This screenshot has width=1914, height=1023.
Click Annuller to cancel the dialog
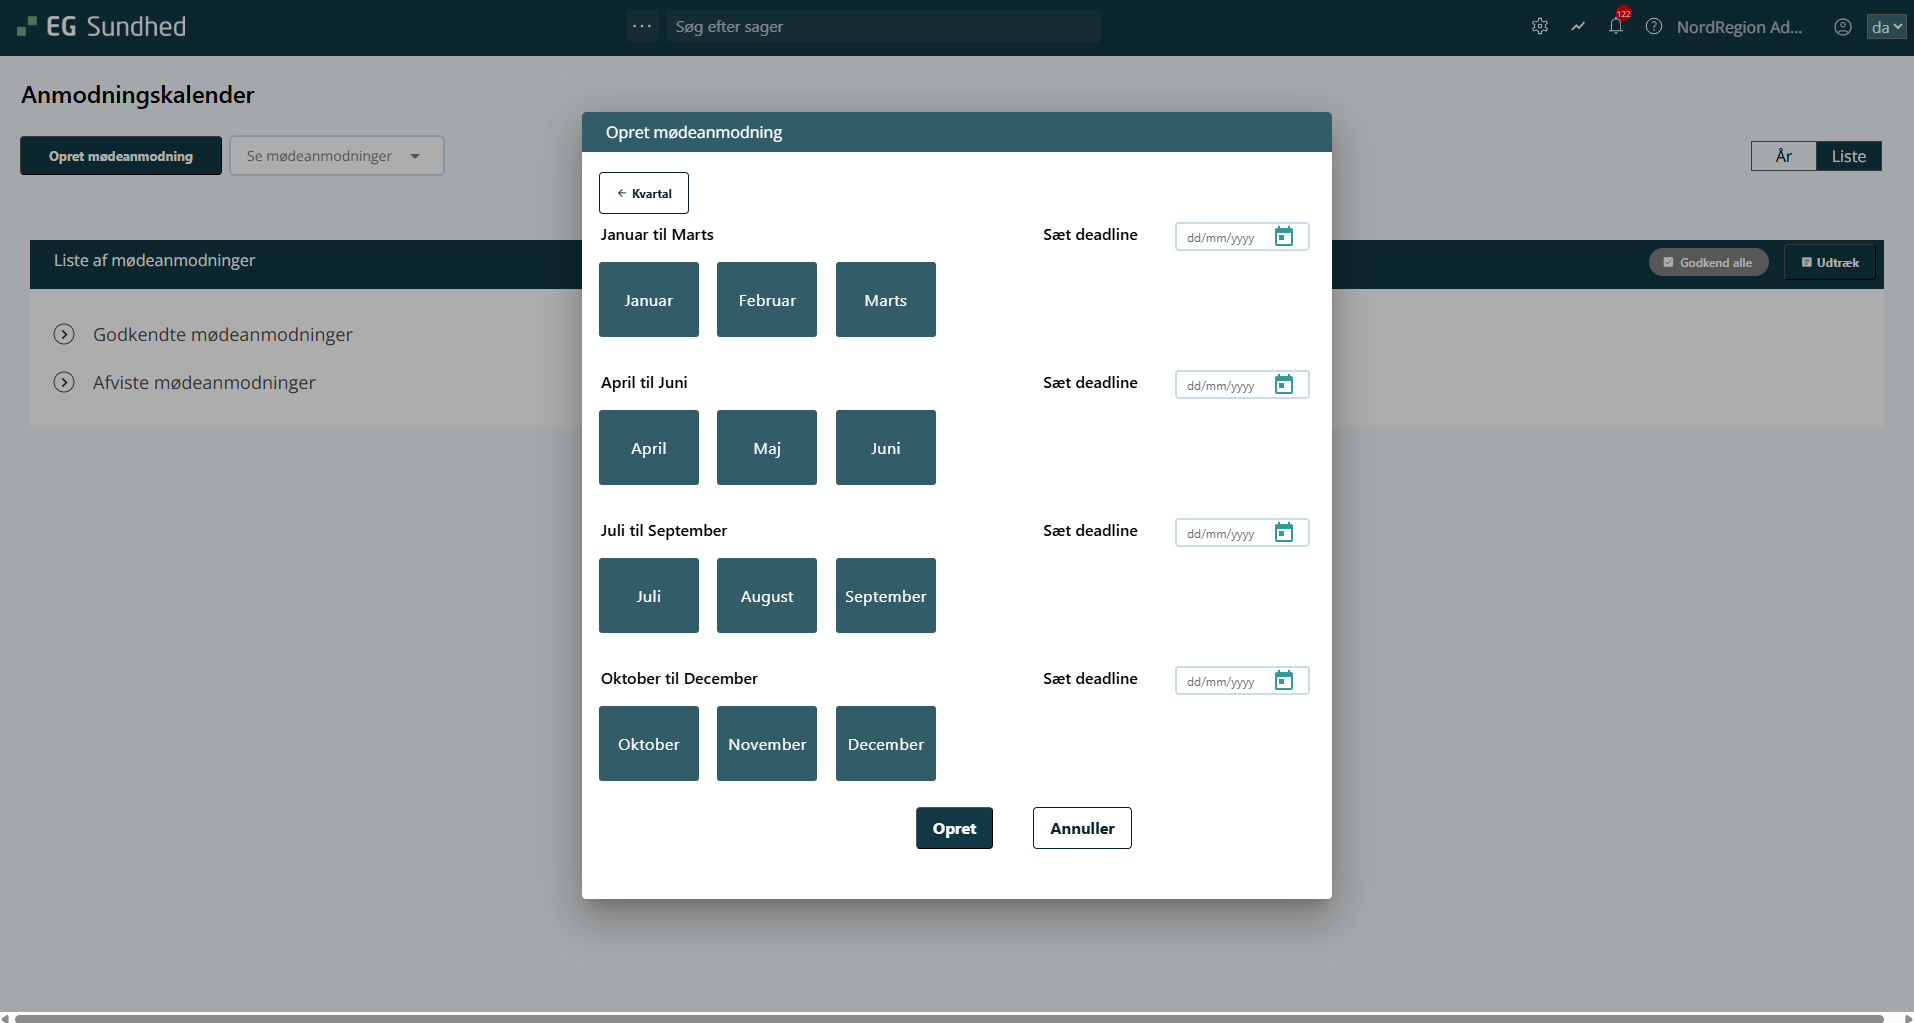coord(1082,828)
